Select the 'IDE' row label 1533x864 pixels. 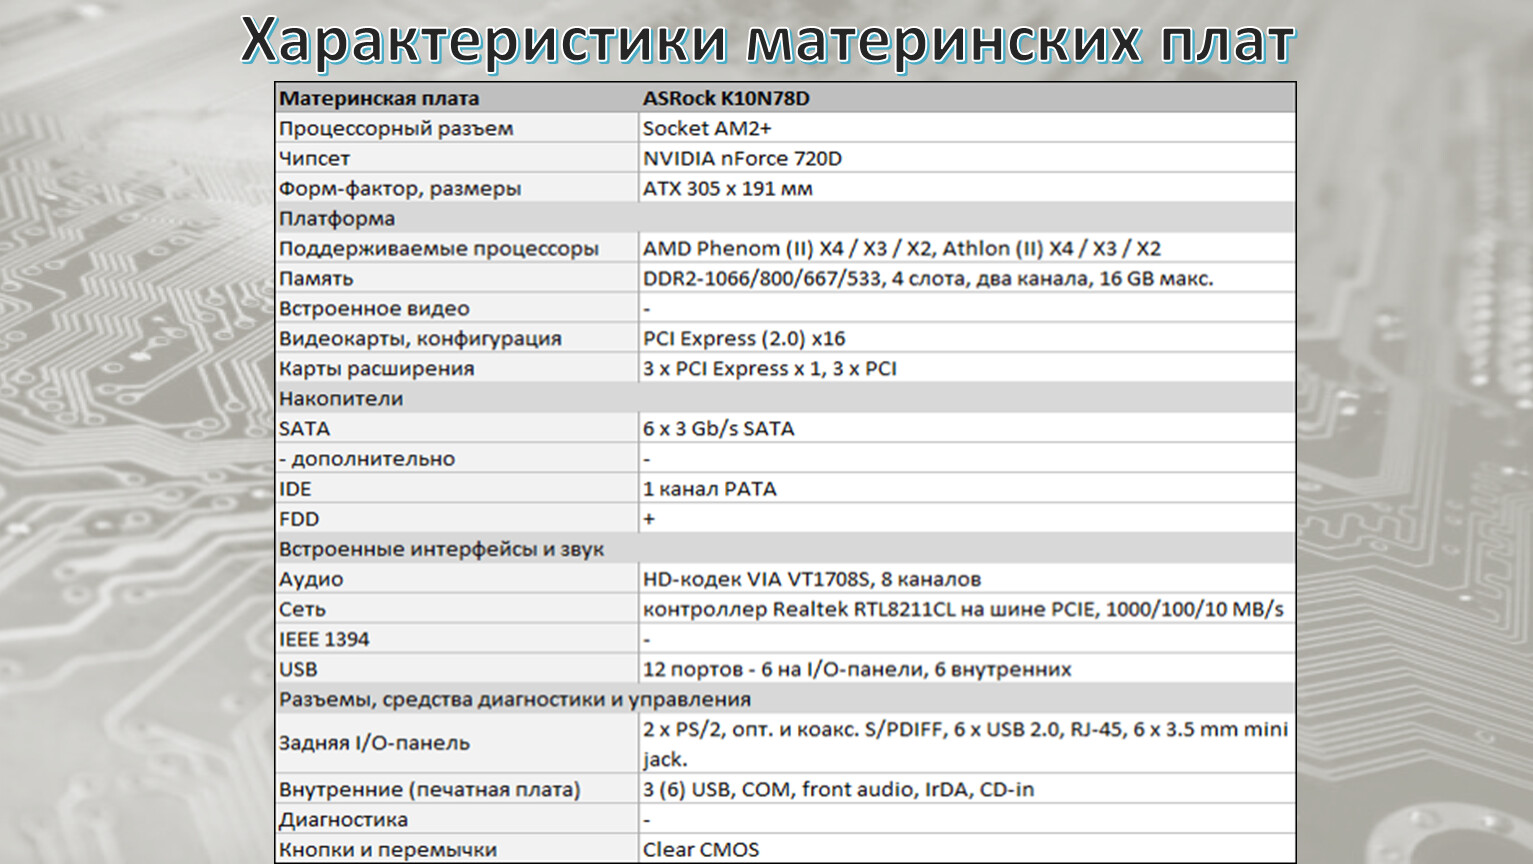(x=295, y=488)
